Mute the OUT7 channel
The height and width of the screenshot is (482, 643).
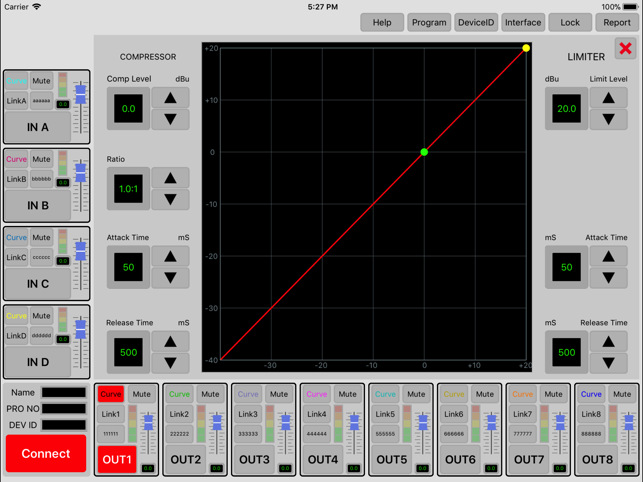[x=553, y=394]
